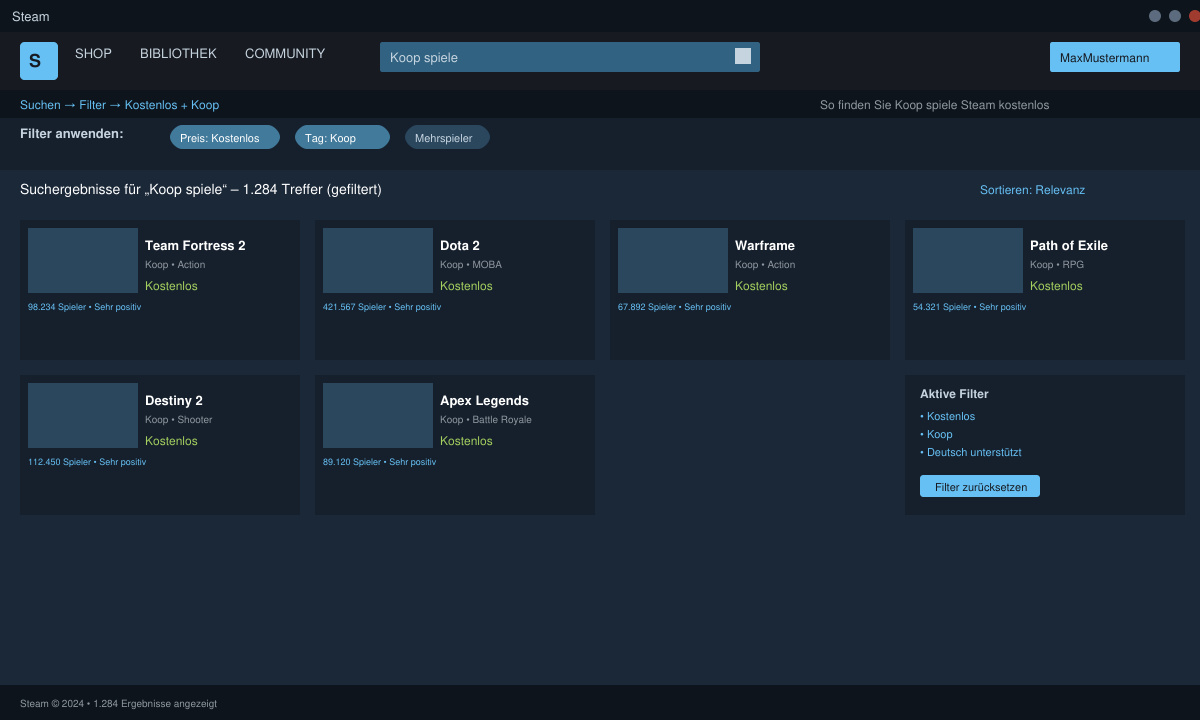Image resolution: width=1200 pixels, height=720 pixels.
Task: Click Koop • Battle Royale genre text
Action: pyautogui.click(x=486, y=420)
